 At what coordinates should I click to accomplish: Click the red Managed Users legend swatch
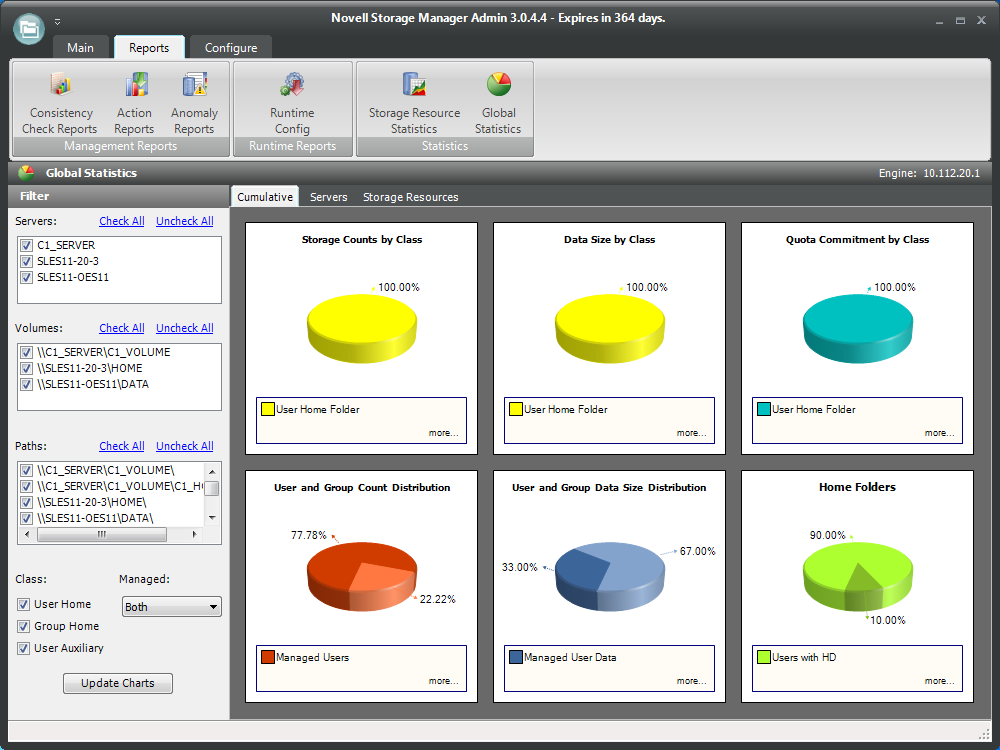[x=268, y=657]
